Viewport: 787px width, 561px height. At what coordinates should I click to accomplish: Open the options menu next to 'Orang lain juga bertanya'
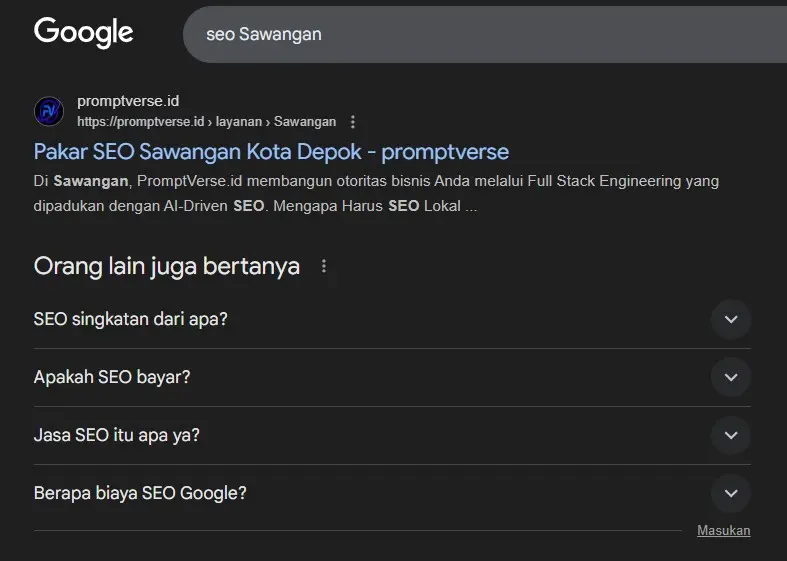tap(323, 266)
